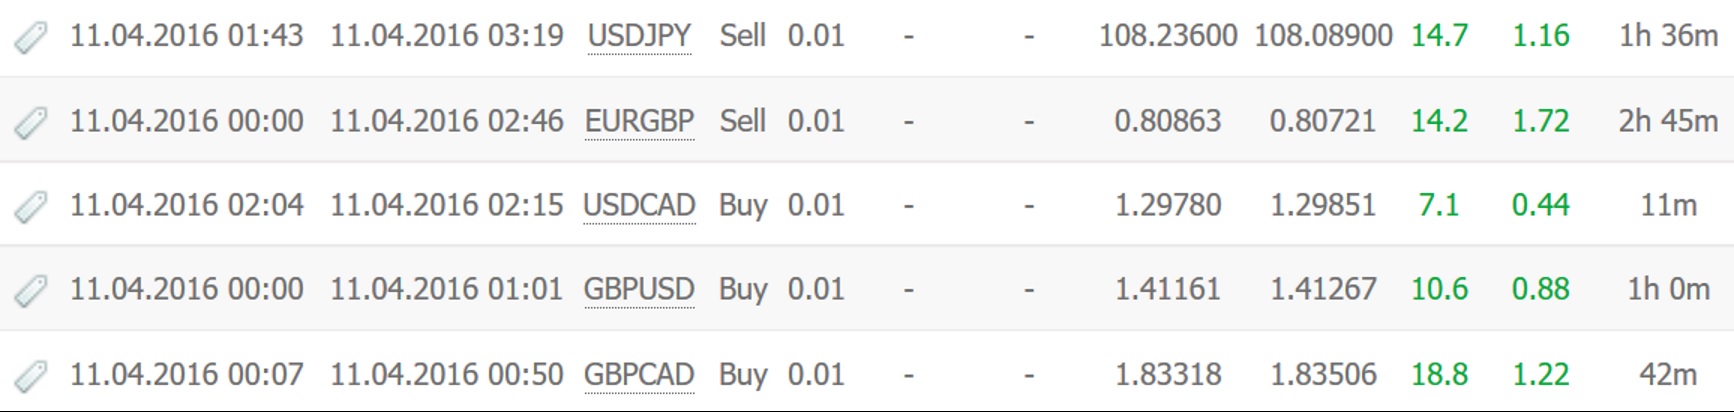Select the Sell action on the EURGBP row
Viewport: 1734px width, 412px height.
(x=742, y=121)
